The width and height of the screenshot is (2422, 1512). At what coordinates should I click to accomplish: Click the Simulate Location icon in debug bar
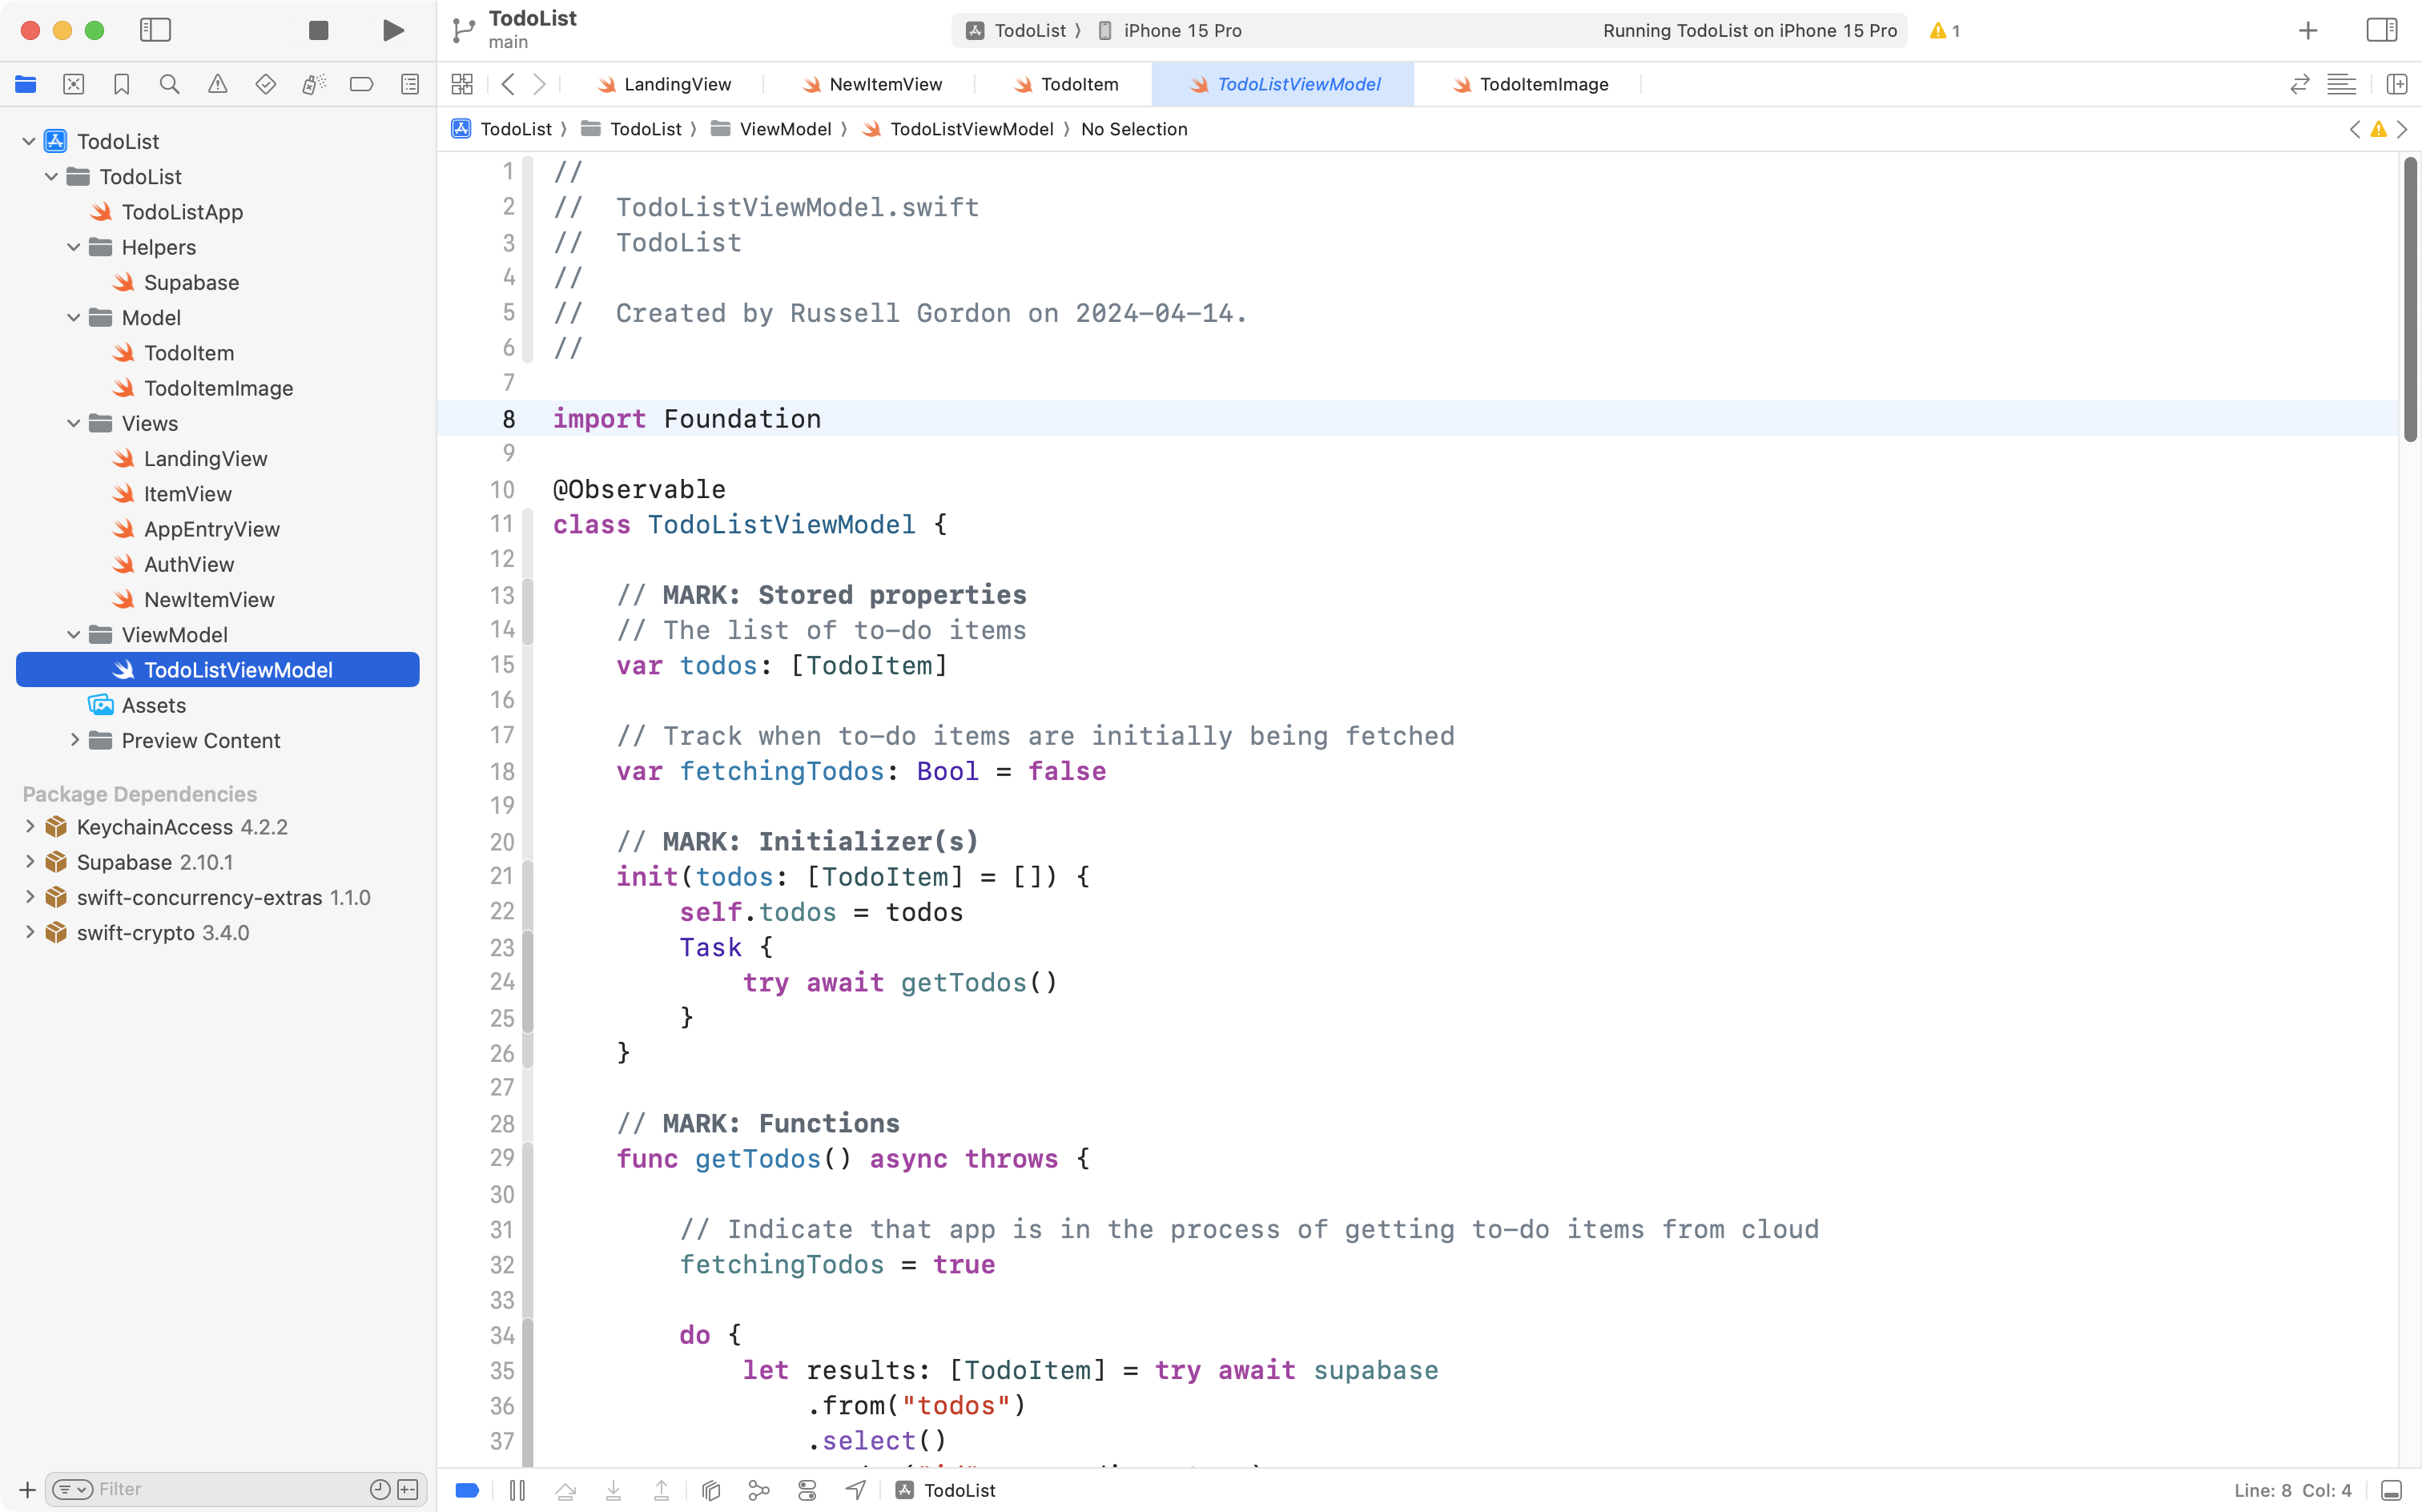pyautogui.click(x=855, y=1489)
